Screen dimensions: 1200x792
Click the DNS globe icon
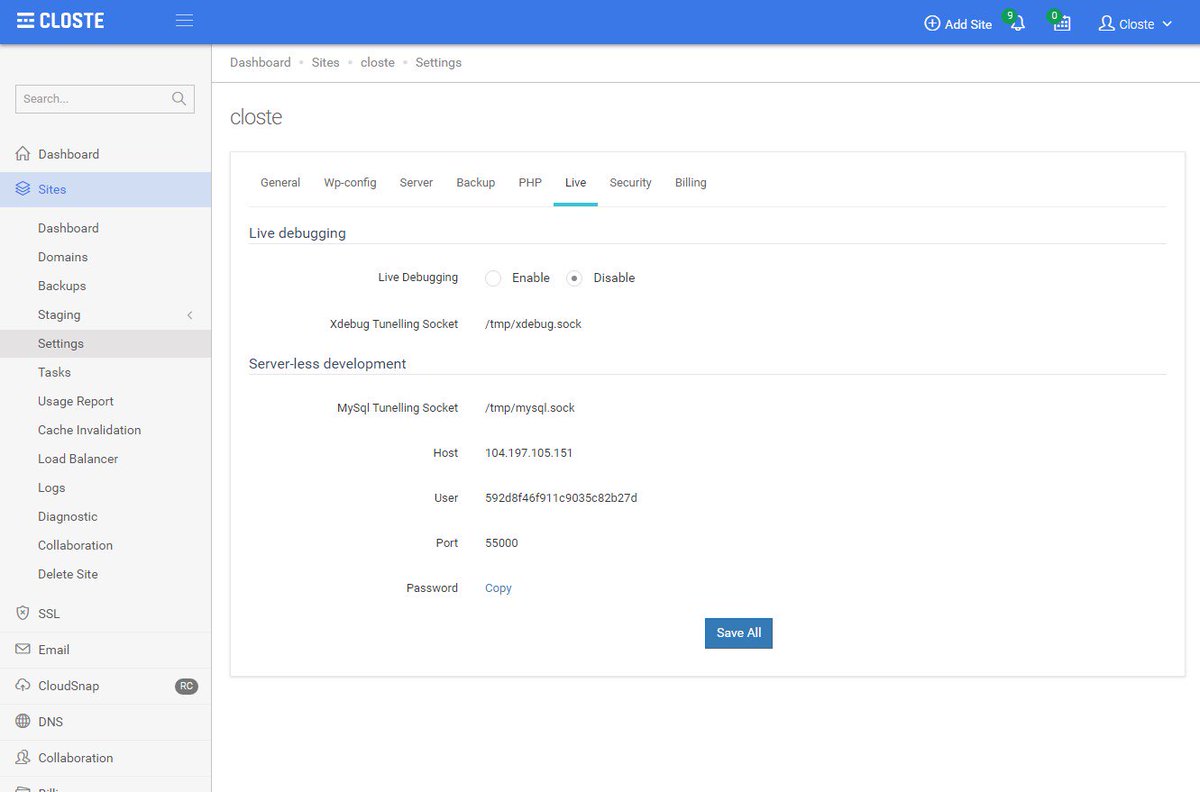(x=23, y=721)
